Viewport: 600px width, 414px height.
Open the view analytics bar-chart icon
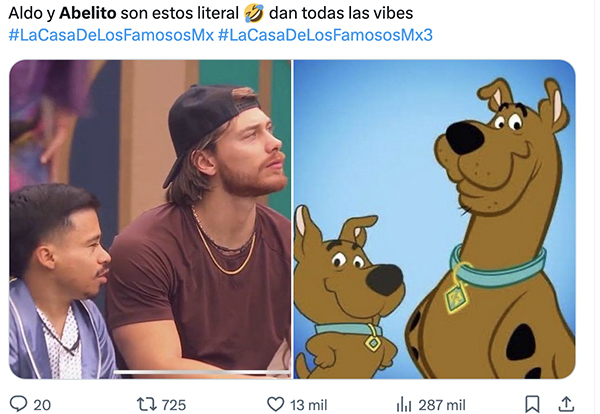(404, 404)
